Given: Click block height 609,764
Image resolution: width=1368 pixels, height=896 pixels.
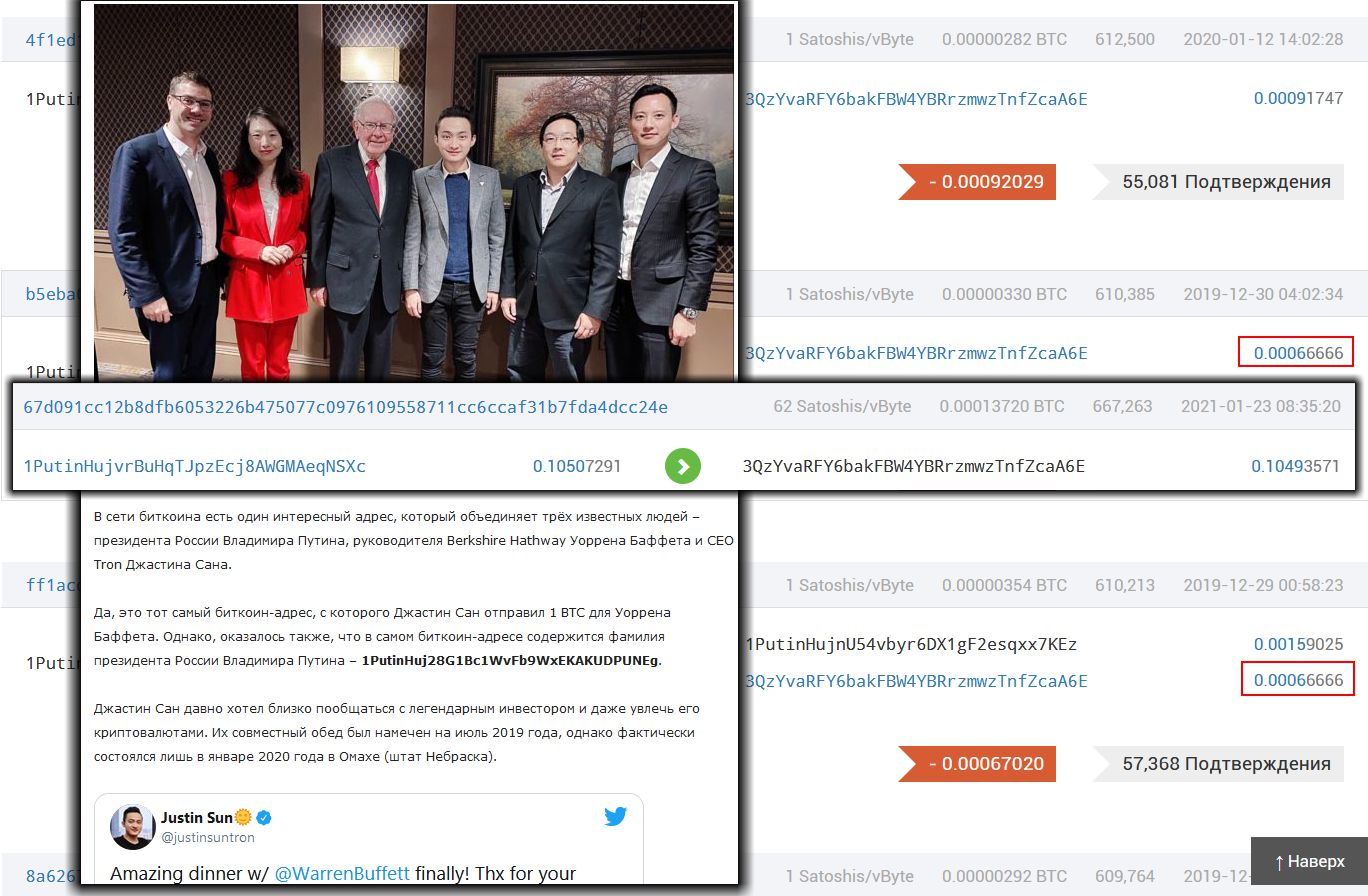Looking at the screenshot, I should point(1125,877).
